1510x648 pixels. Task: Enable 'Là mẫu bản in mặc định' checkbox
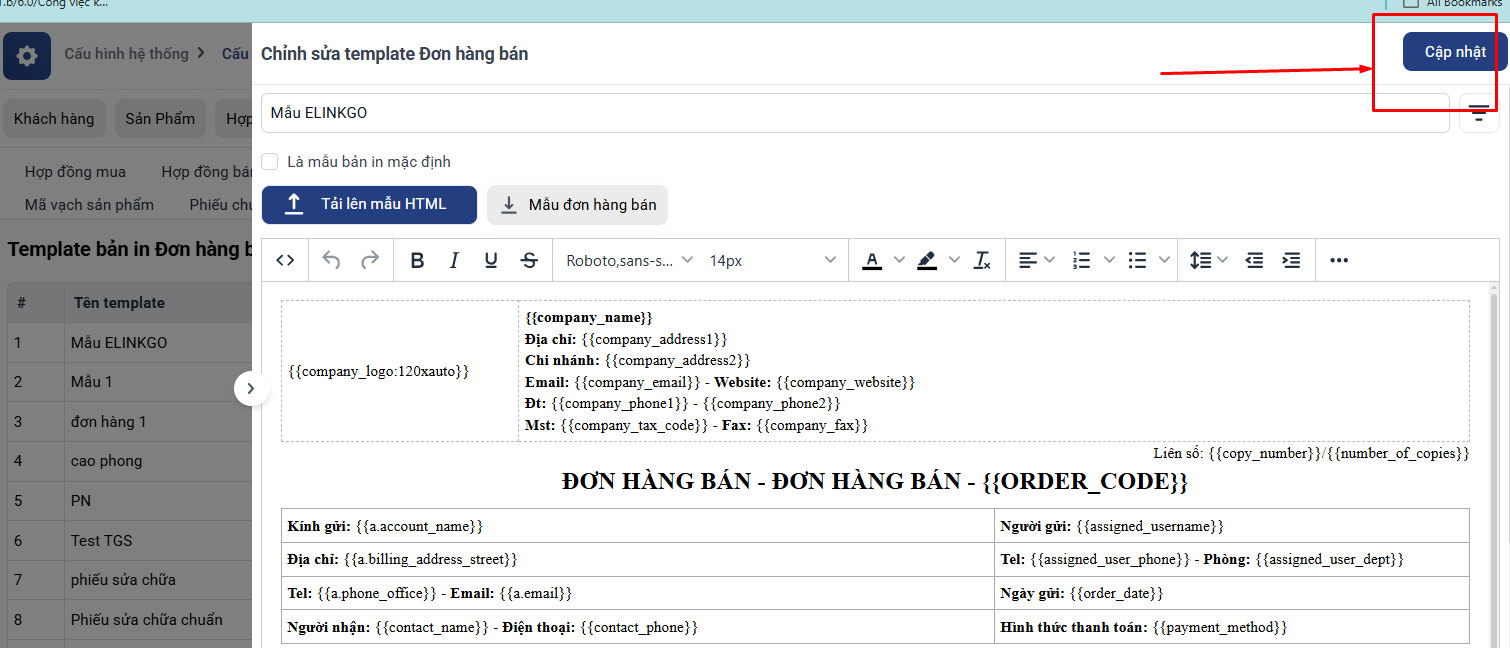270,162
